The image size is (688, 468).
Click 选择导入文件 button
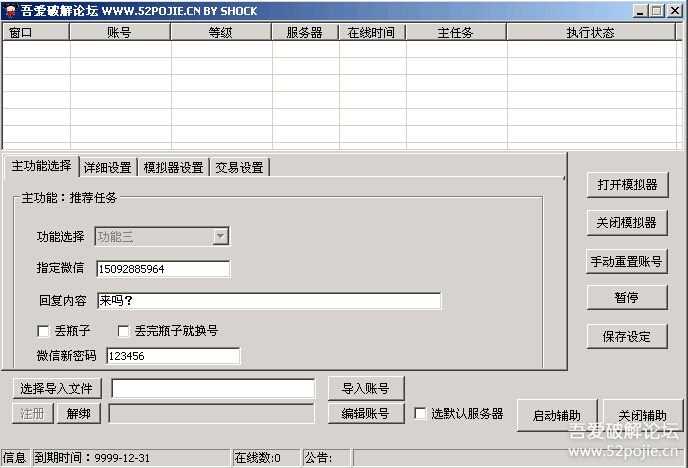point(57,388)
